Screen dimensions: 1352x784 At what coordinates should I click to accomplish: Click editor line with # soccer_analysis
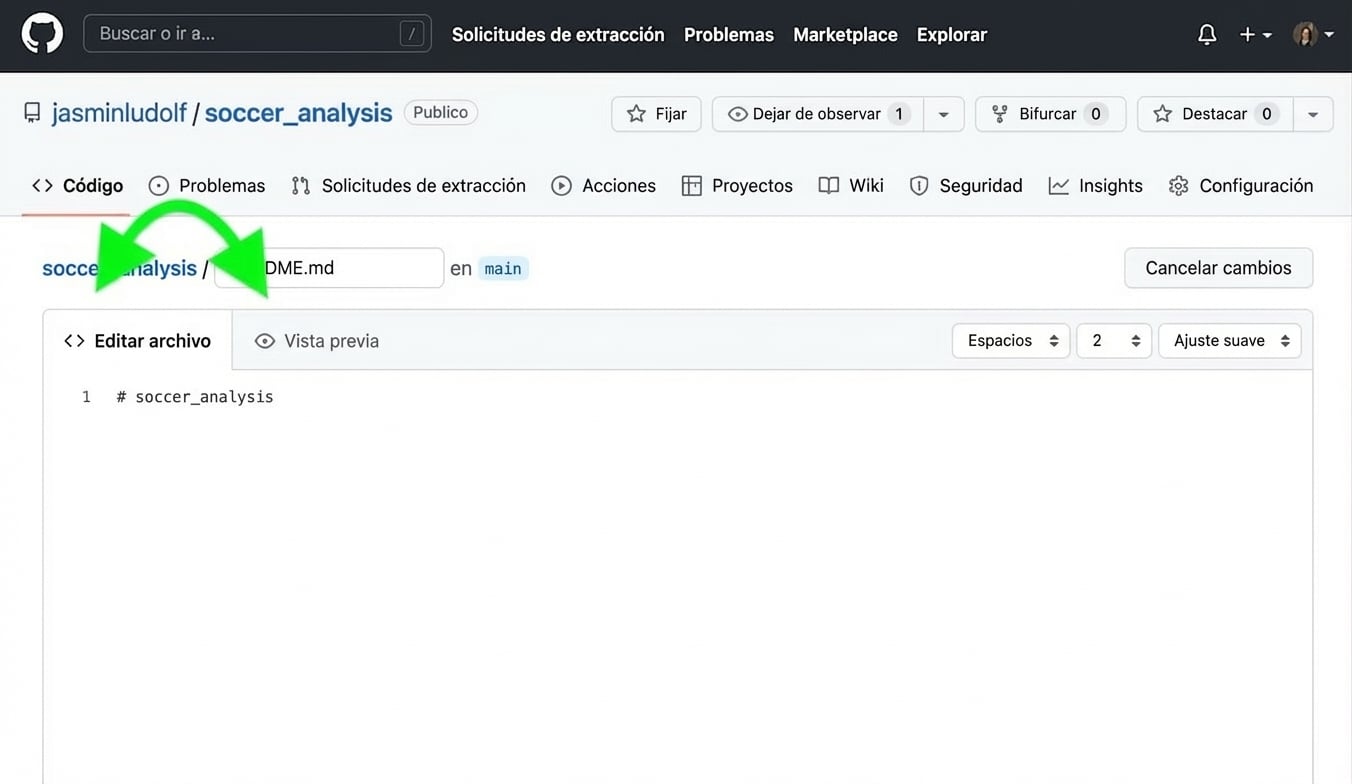tap(195, 397)
